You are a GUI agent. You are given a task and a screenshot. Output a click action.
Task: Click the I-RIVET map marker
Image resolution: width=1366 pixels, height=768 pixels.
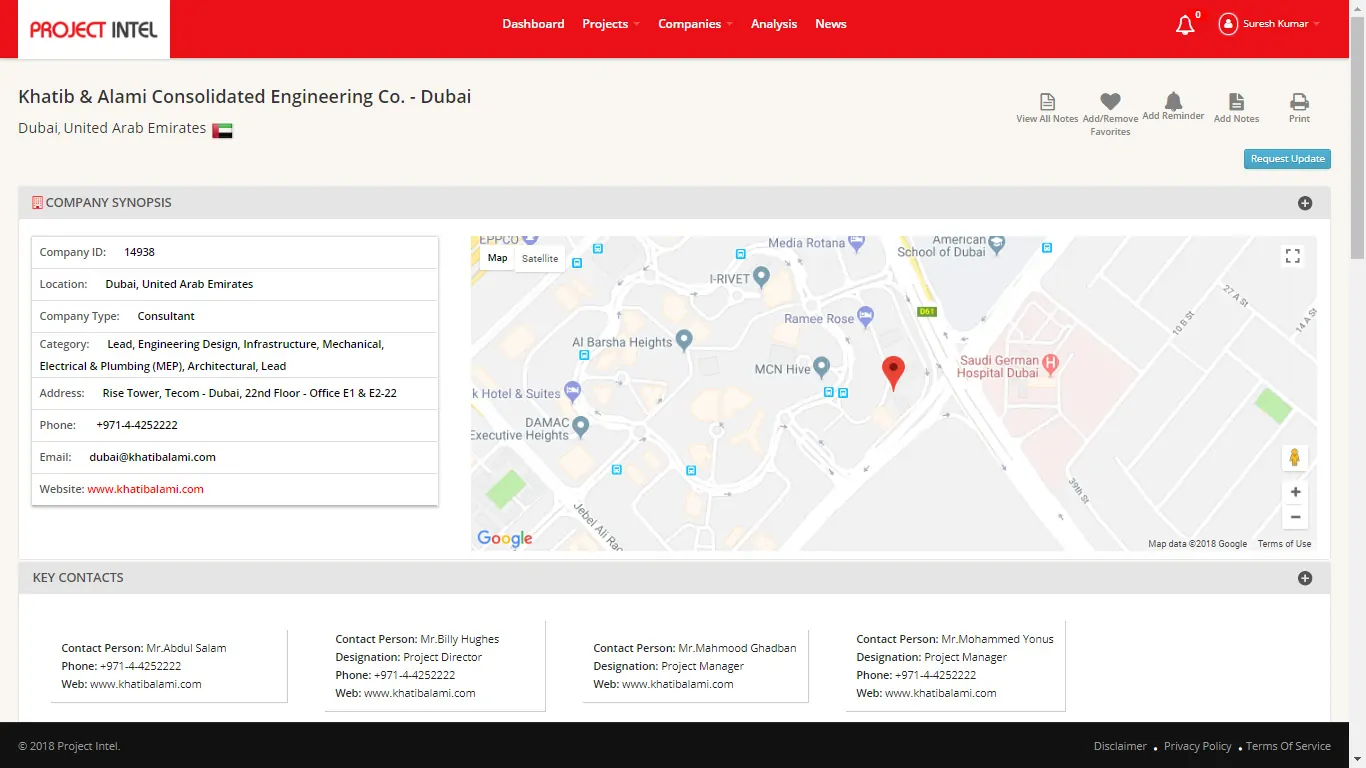tap(761, 277)
